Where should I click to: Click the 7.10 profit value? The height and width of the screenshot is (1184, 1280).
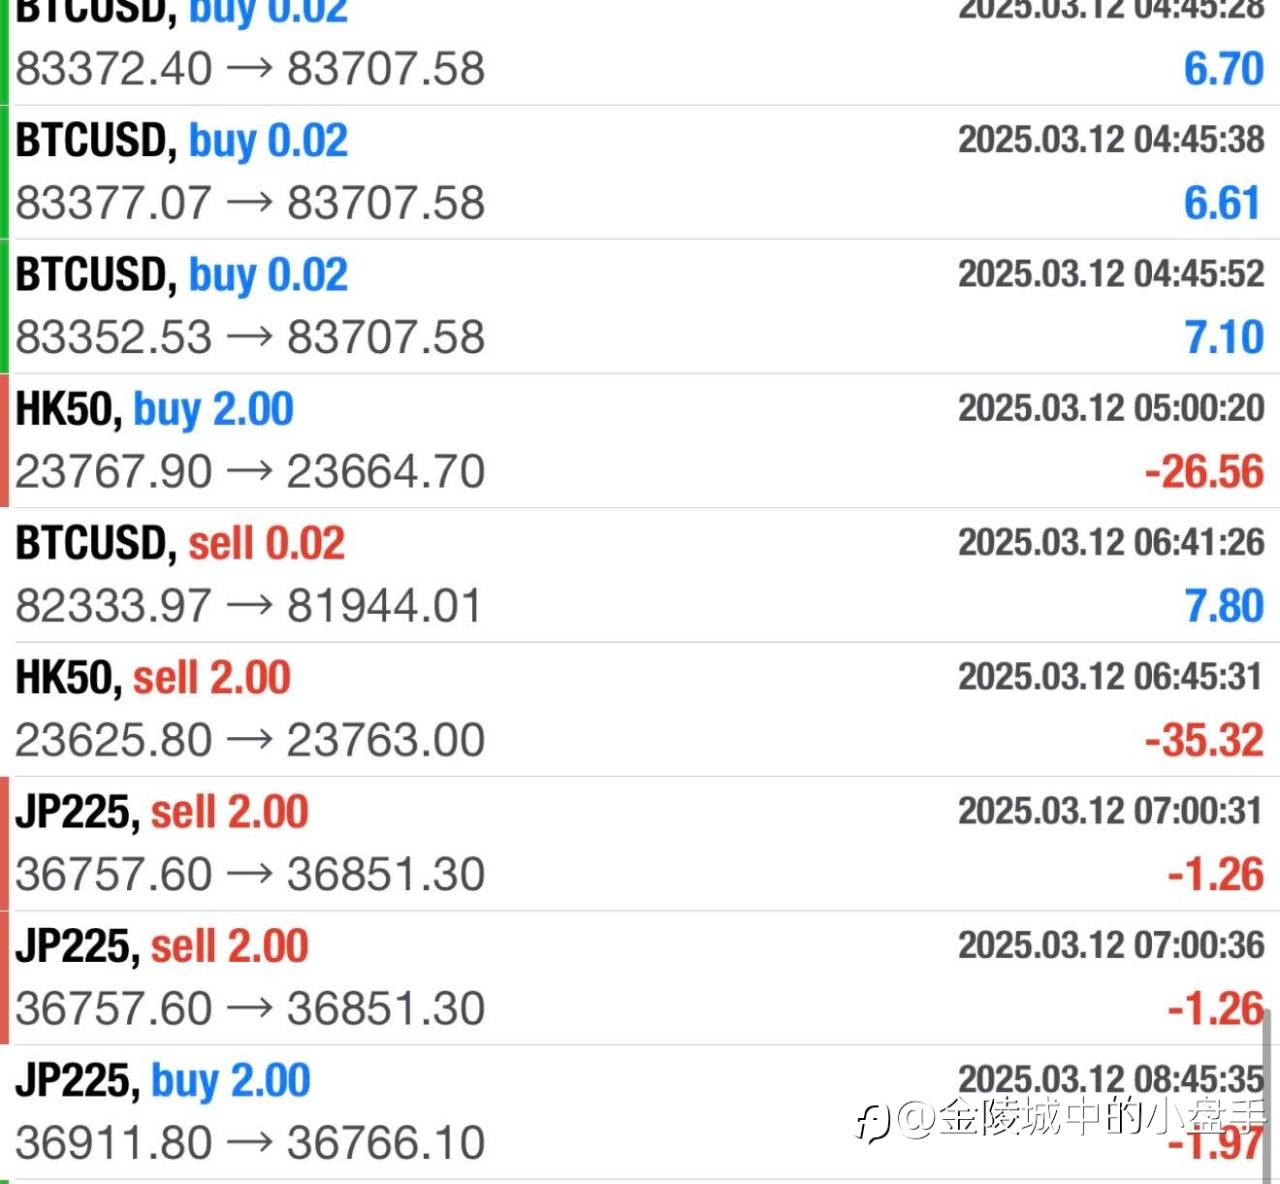[x=1224, y=338]
